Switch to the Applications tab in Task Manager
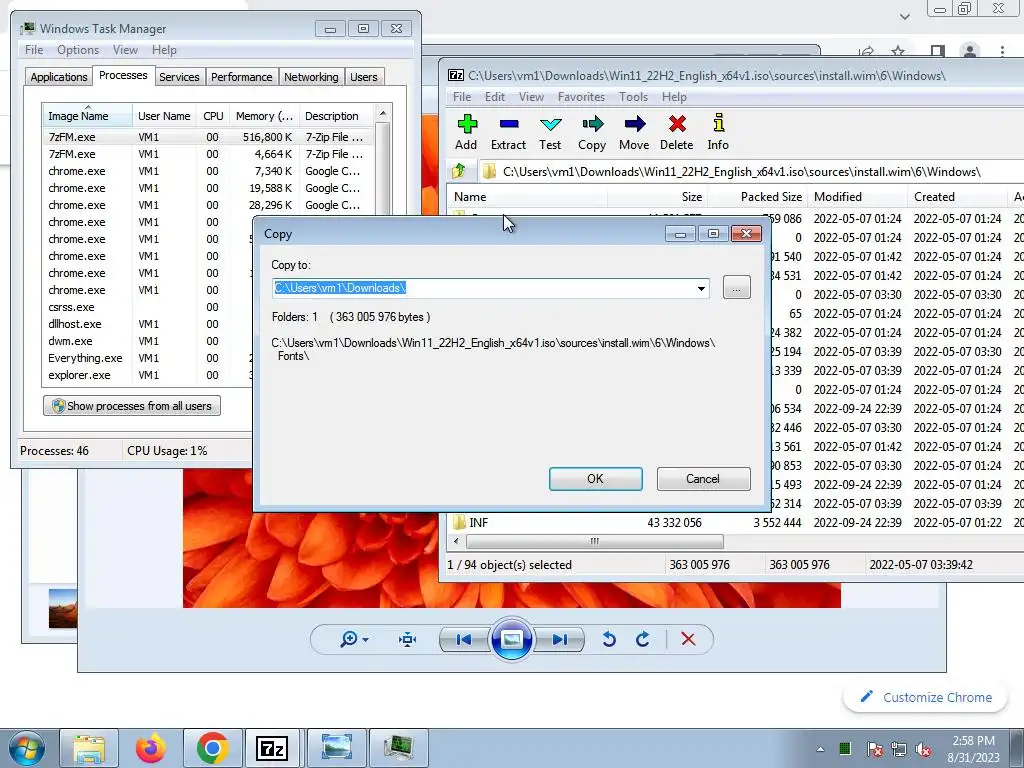Viewport: 1024px width, 768px height. pos(59,76)
